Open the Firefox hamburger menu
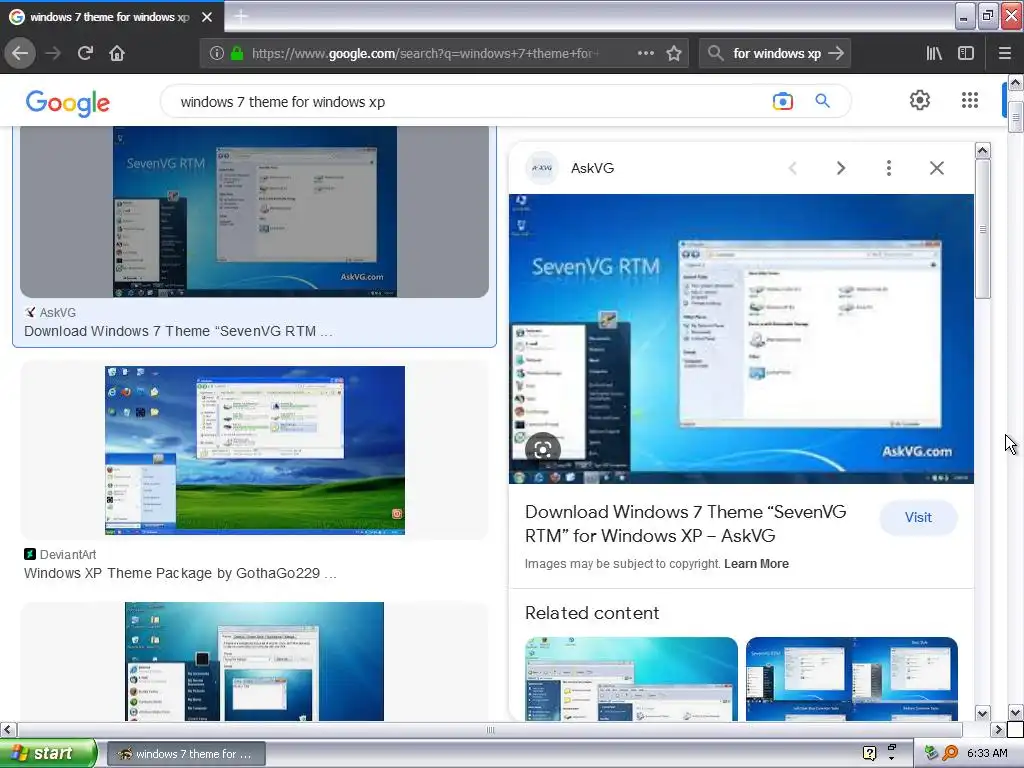1024x768 pixels. coord(1005,54)
